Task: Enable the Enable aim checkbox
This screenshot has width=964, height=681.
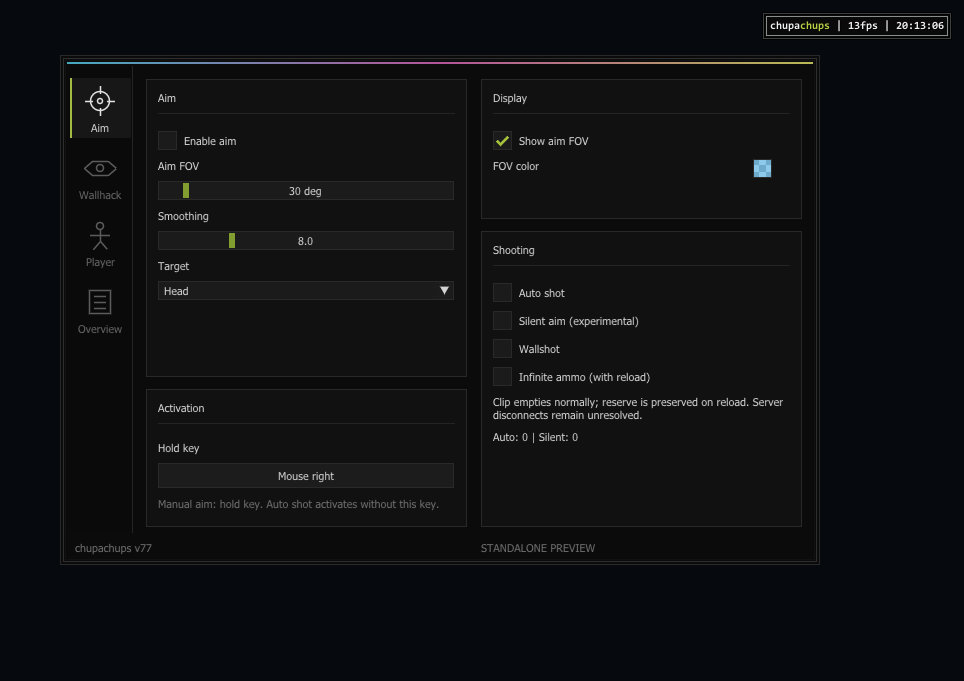Action: click(167, 141)
